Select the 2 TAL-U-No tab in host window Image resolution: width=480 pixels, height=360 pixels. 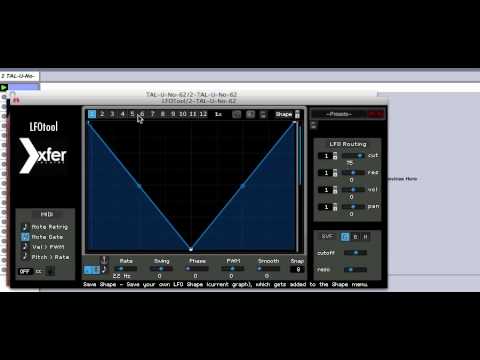pyautogui.click(x=20, y=76)
